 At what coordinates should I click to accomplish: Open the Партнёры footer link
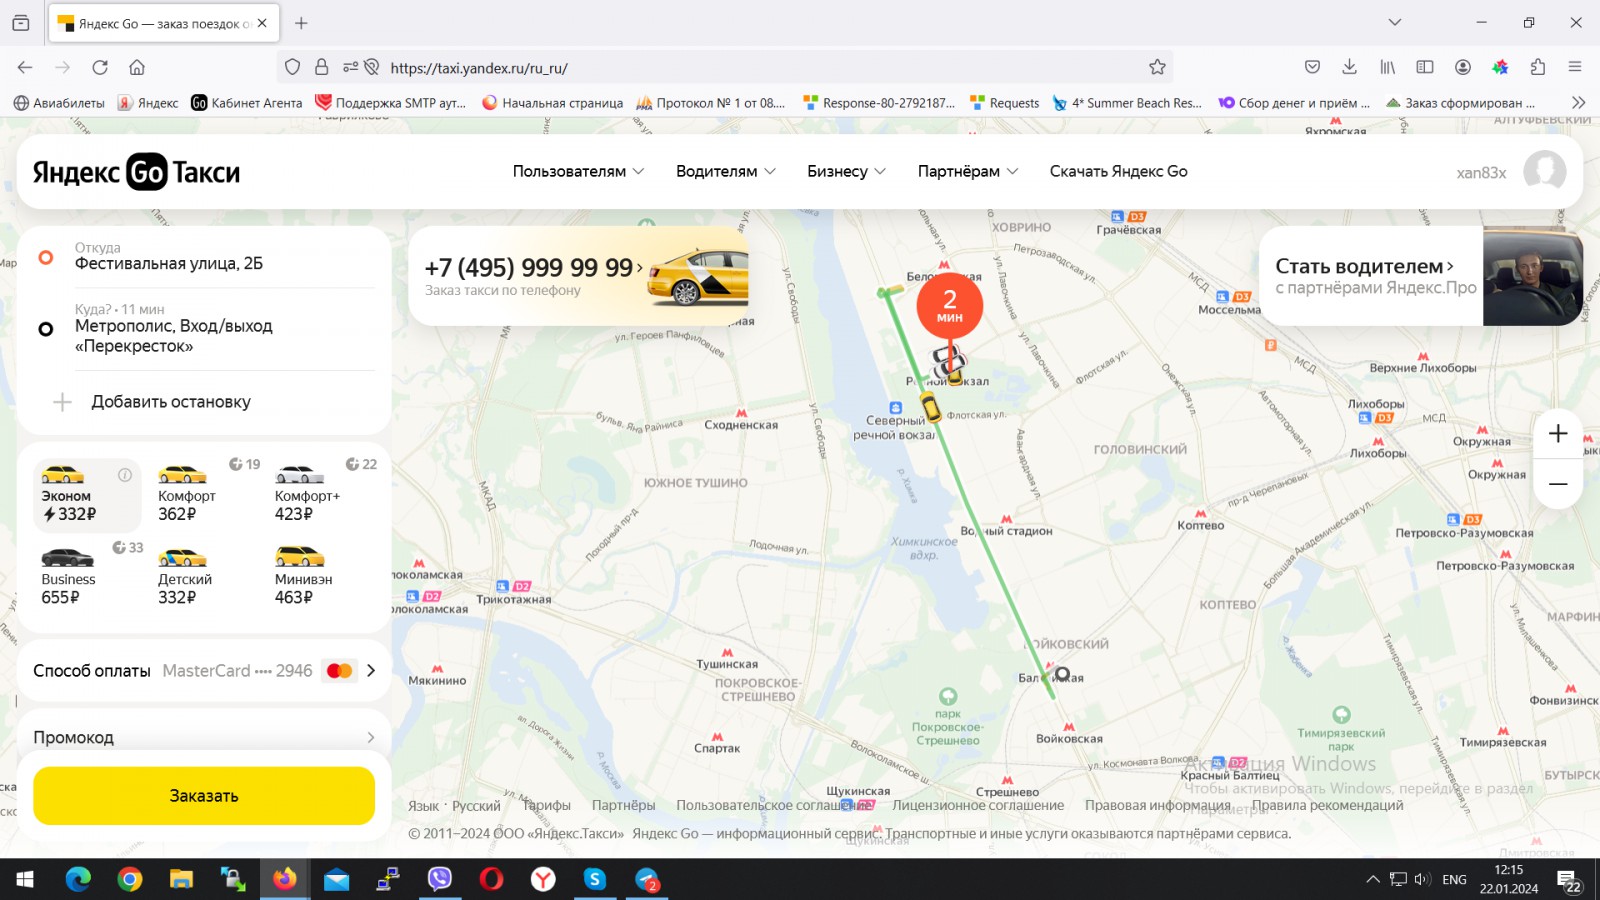point(623,806)
